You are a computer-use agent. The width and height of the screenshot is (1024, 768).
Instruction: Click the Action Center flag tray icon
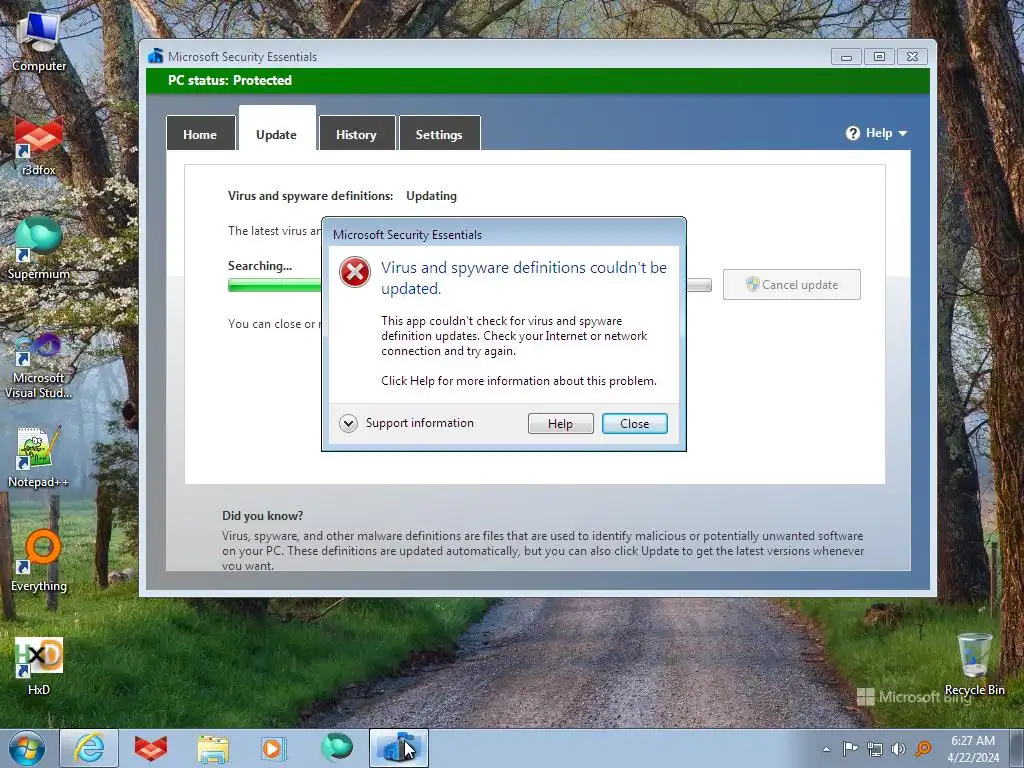[850, 749]
